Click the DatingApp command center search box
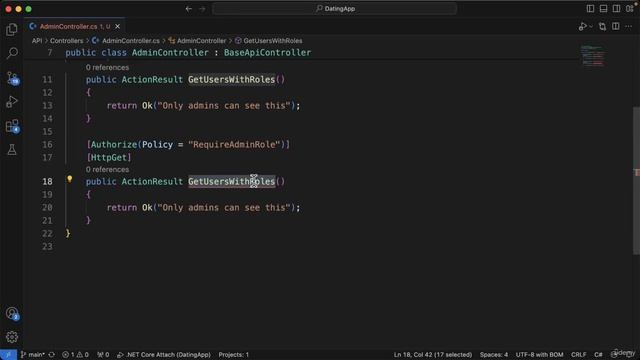The image size is (640, 360). click(334, 9)
